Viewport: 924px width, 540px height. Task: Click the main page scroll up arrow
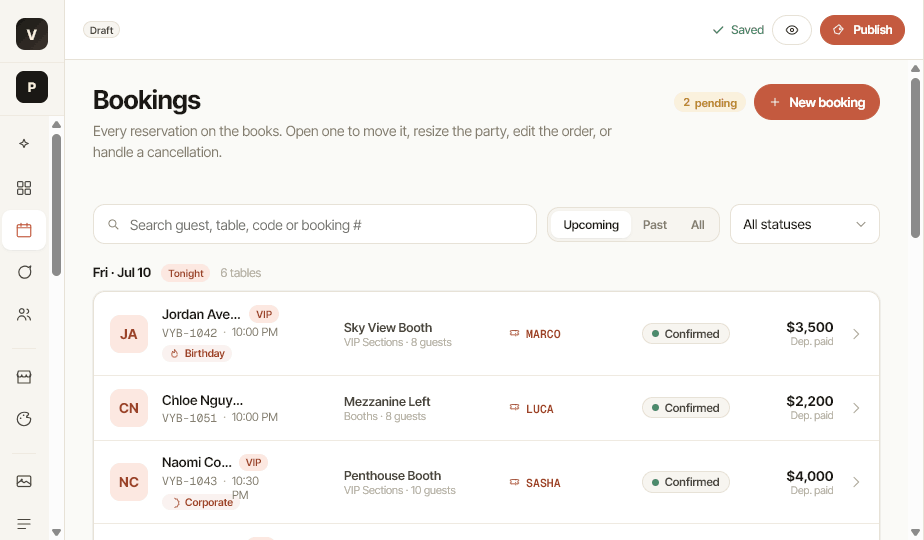tap(915, 68)
